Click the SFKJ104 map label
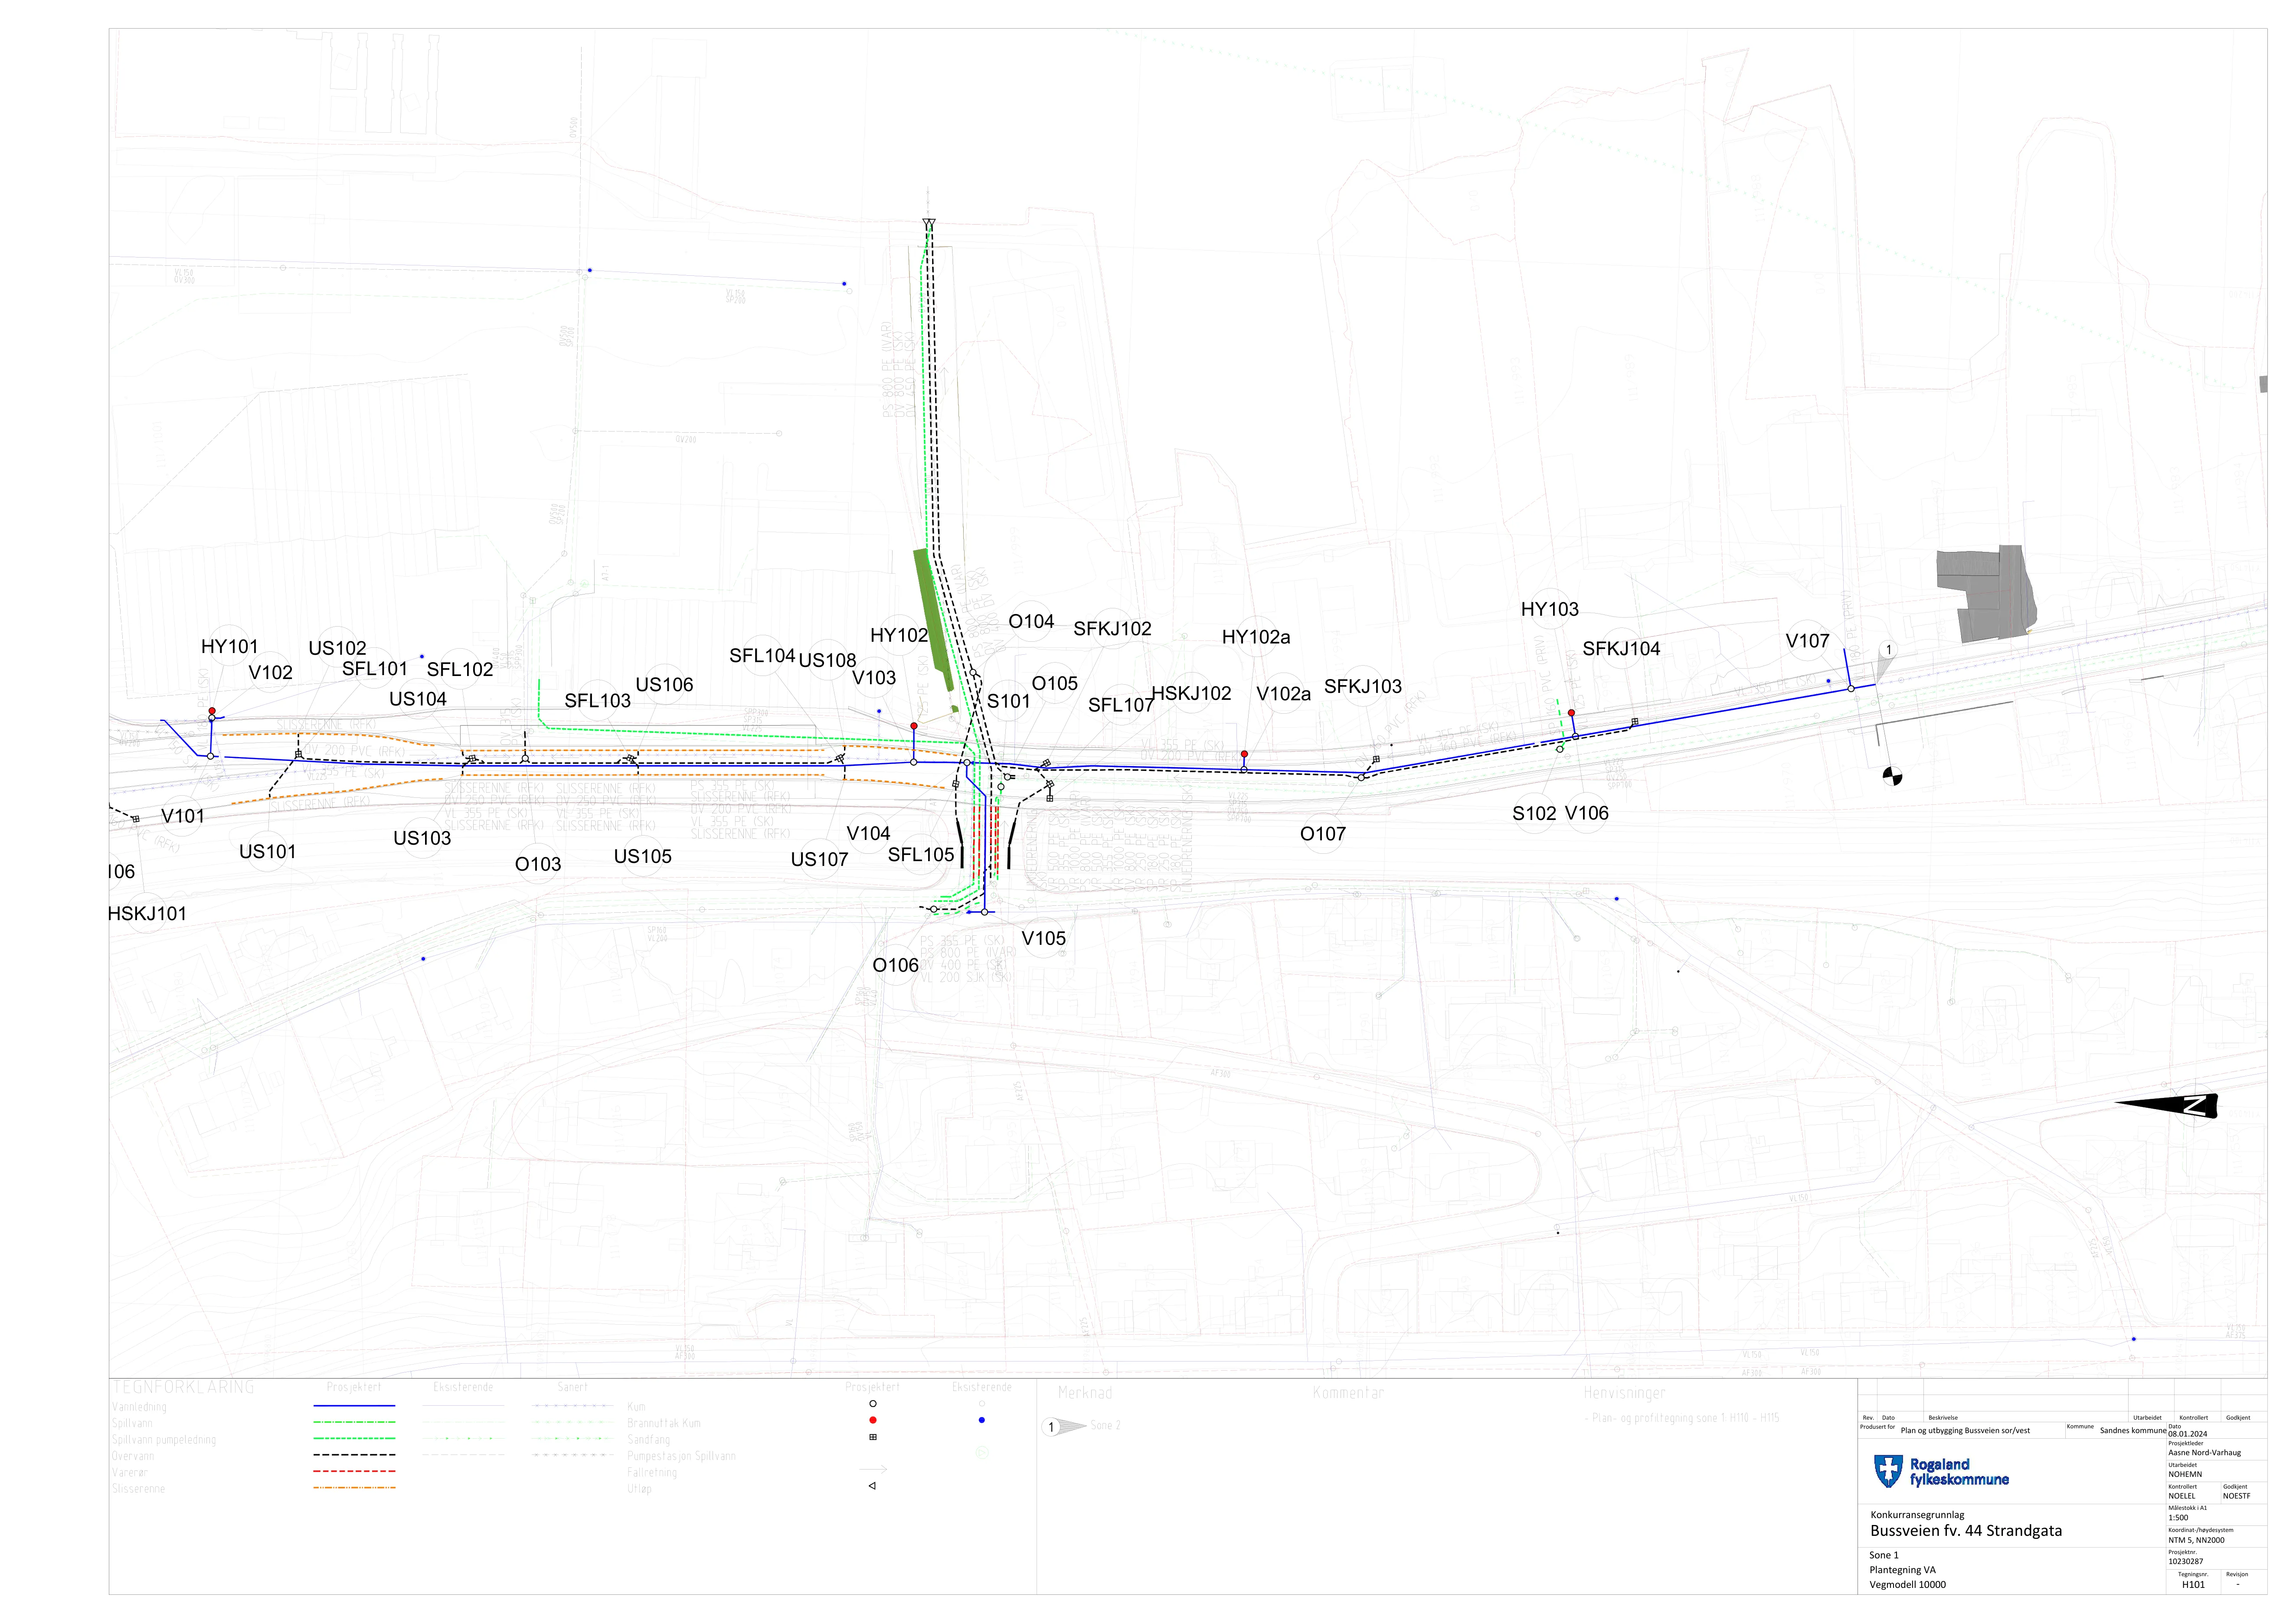This screenshot has width=2296, height=1623. coord(1621,649)
